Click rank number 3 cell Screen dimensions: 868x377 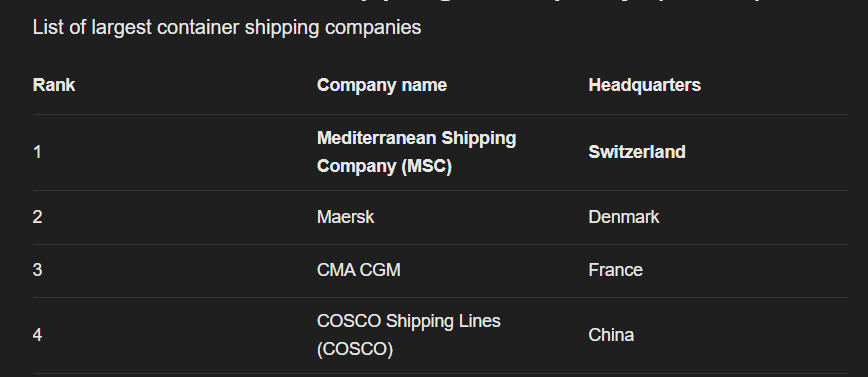37,270
